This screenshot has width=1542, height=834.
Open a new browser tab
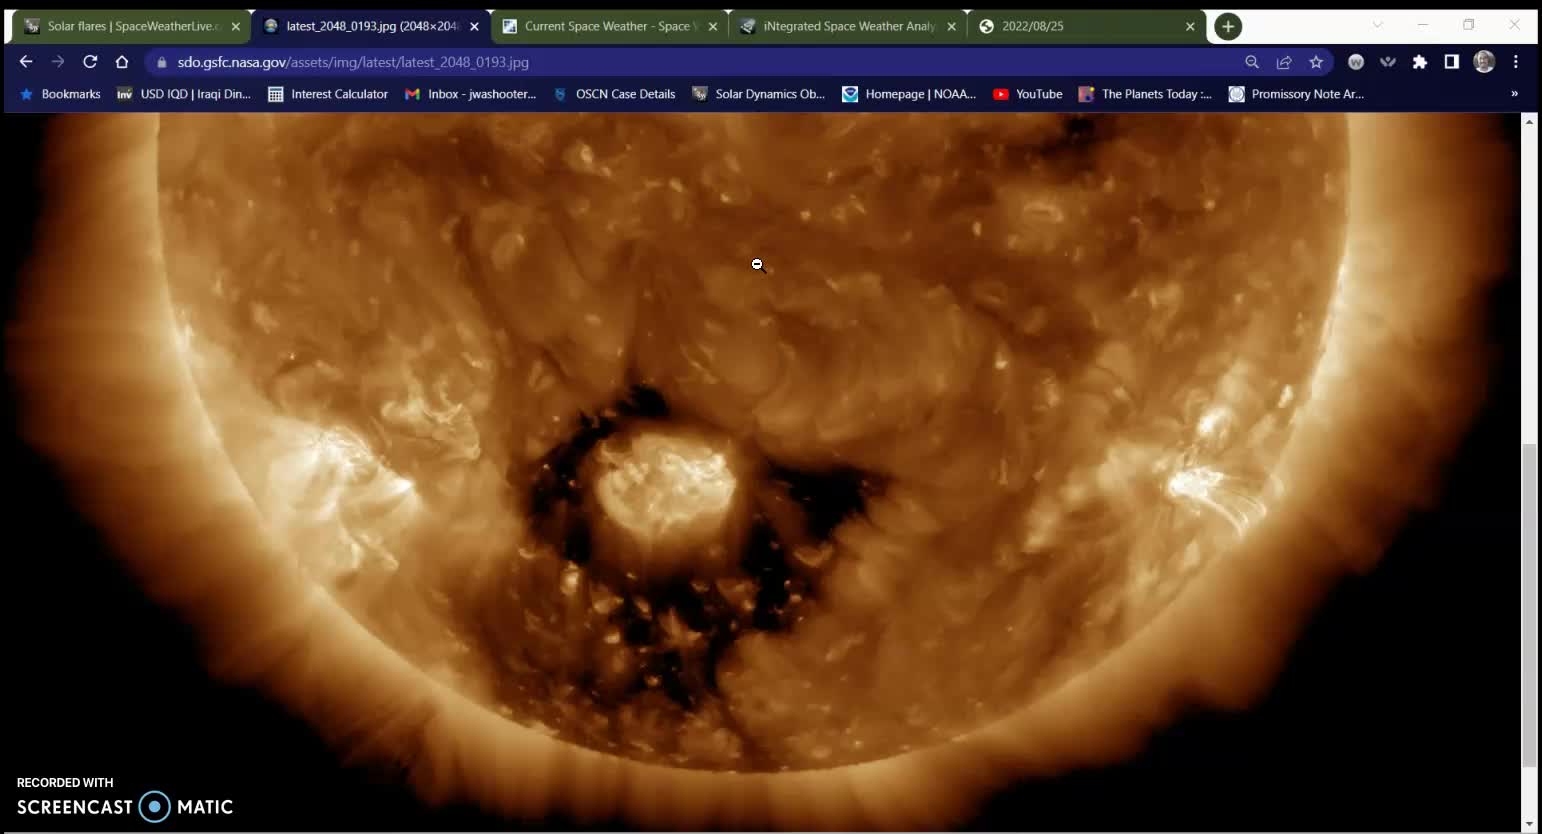click(x=1228, y=26)
